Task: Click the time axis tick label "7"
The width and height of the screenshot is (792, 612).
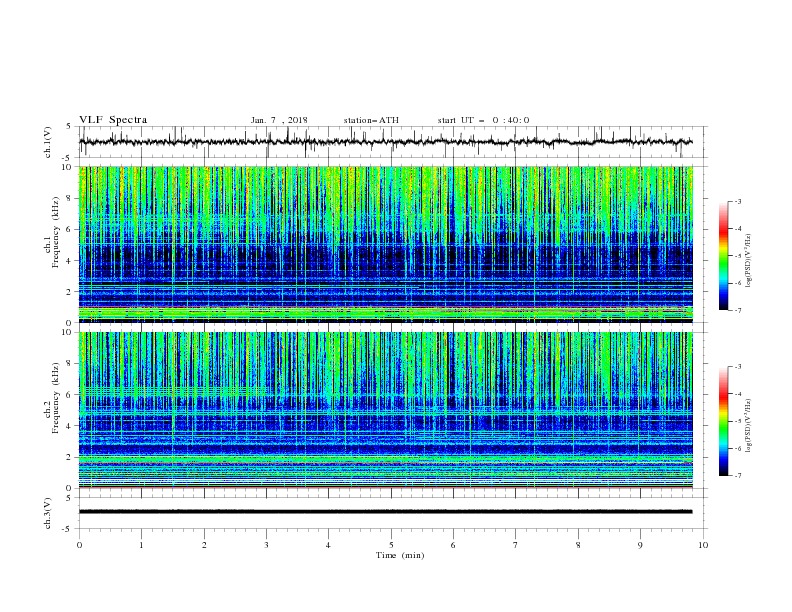Action: pyautogui.click(x=516, y=545)
